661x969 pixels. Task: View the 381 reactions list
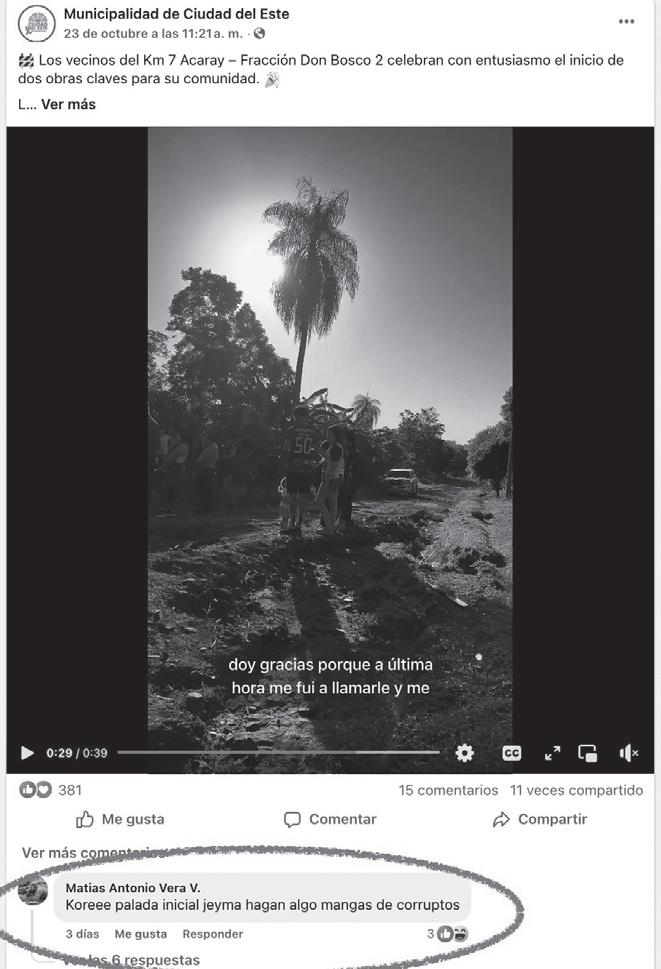click(x=51, y=790)
